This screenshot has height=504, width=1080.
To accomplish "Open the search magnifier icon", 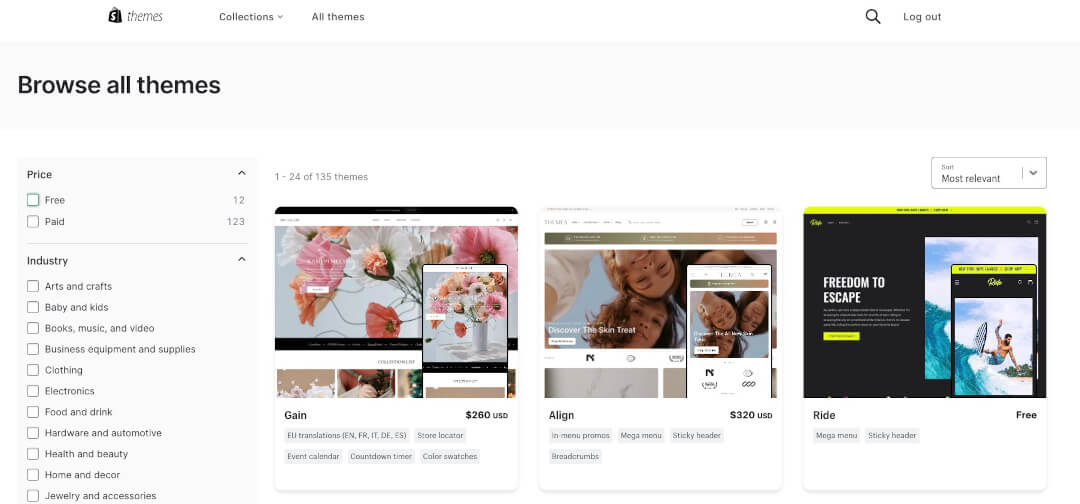I will tap(873, 17).
